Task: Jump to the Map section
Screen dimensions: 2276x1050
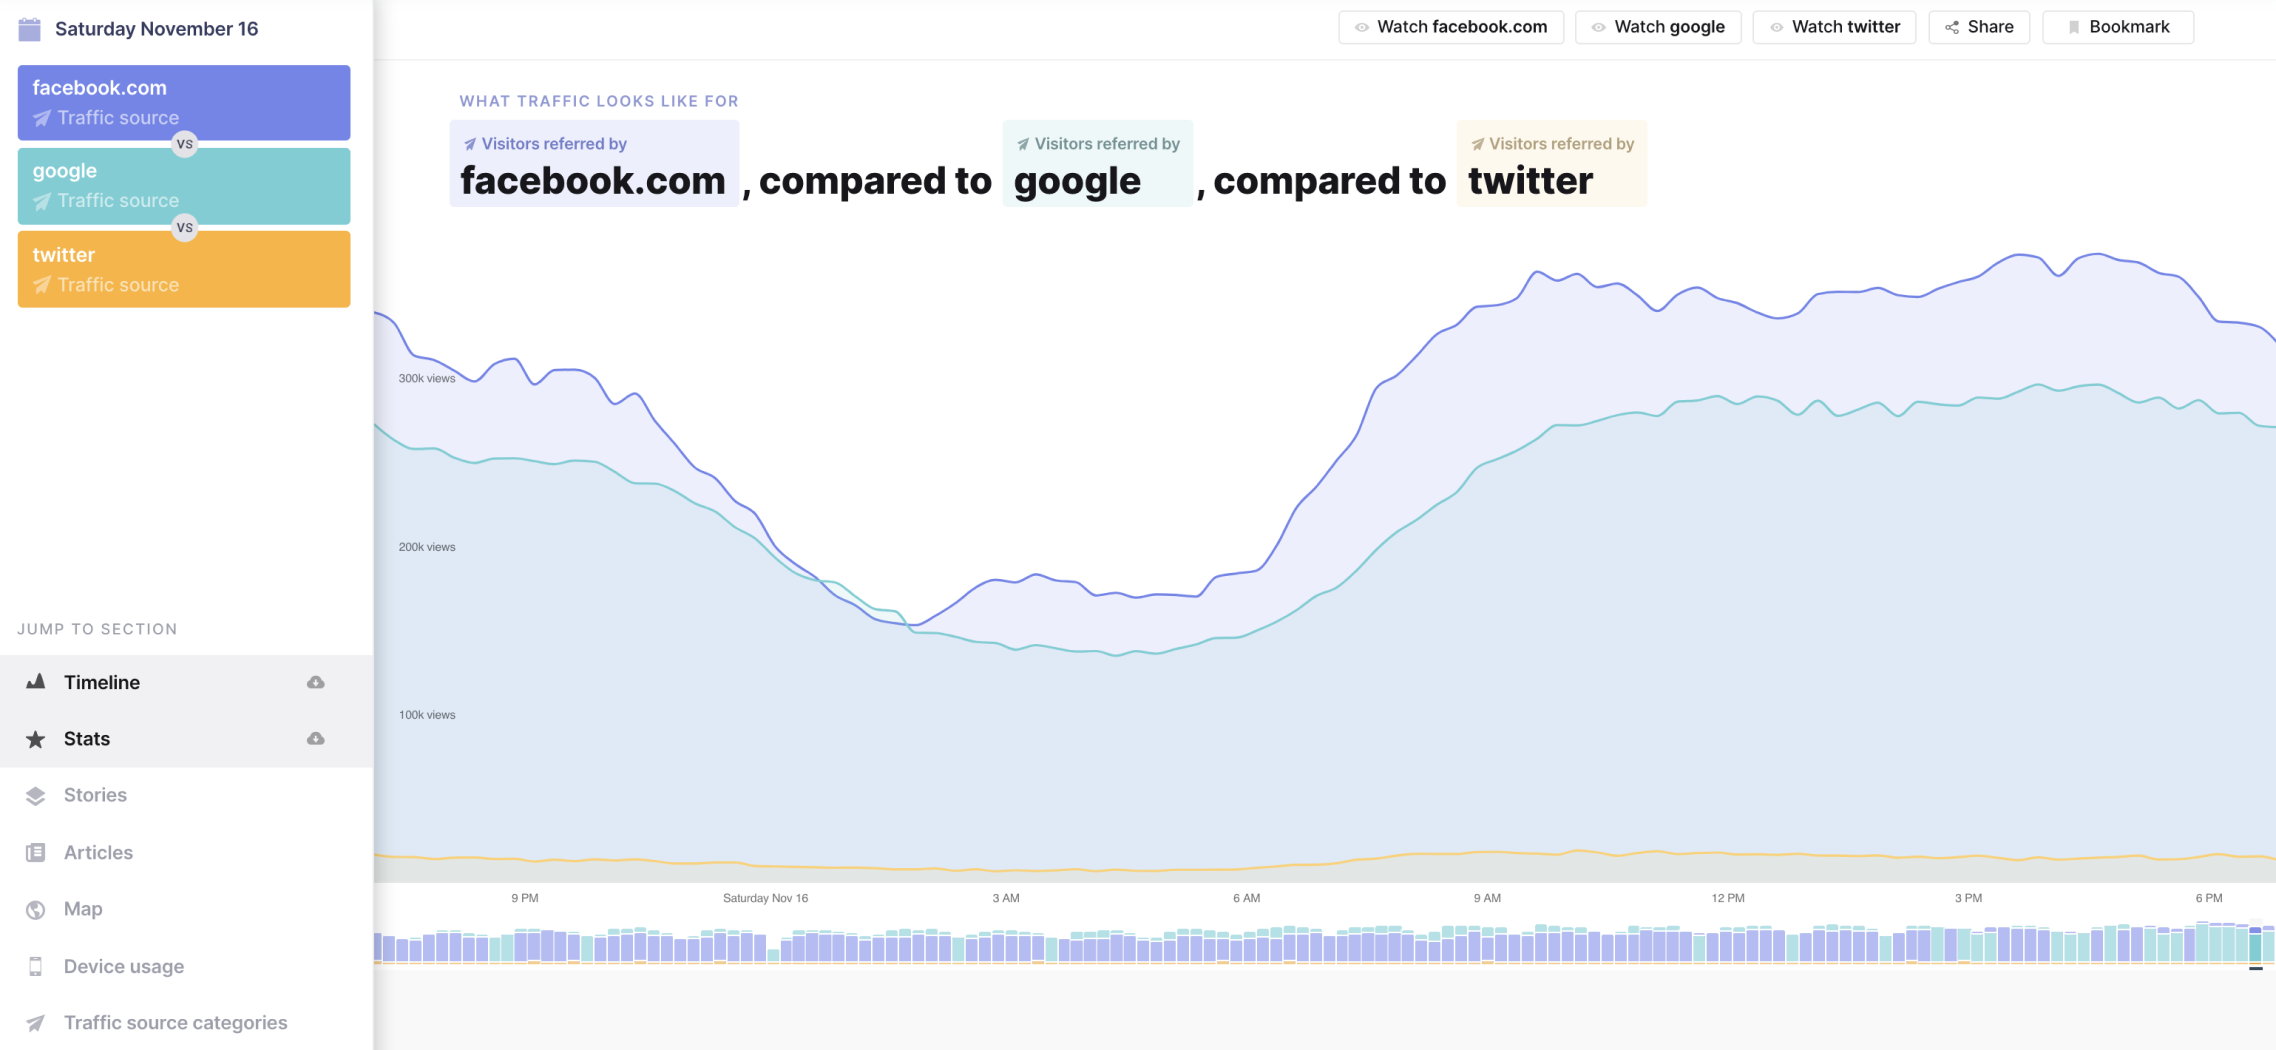Action: [x=81, y=908]
